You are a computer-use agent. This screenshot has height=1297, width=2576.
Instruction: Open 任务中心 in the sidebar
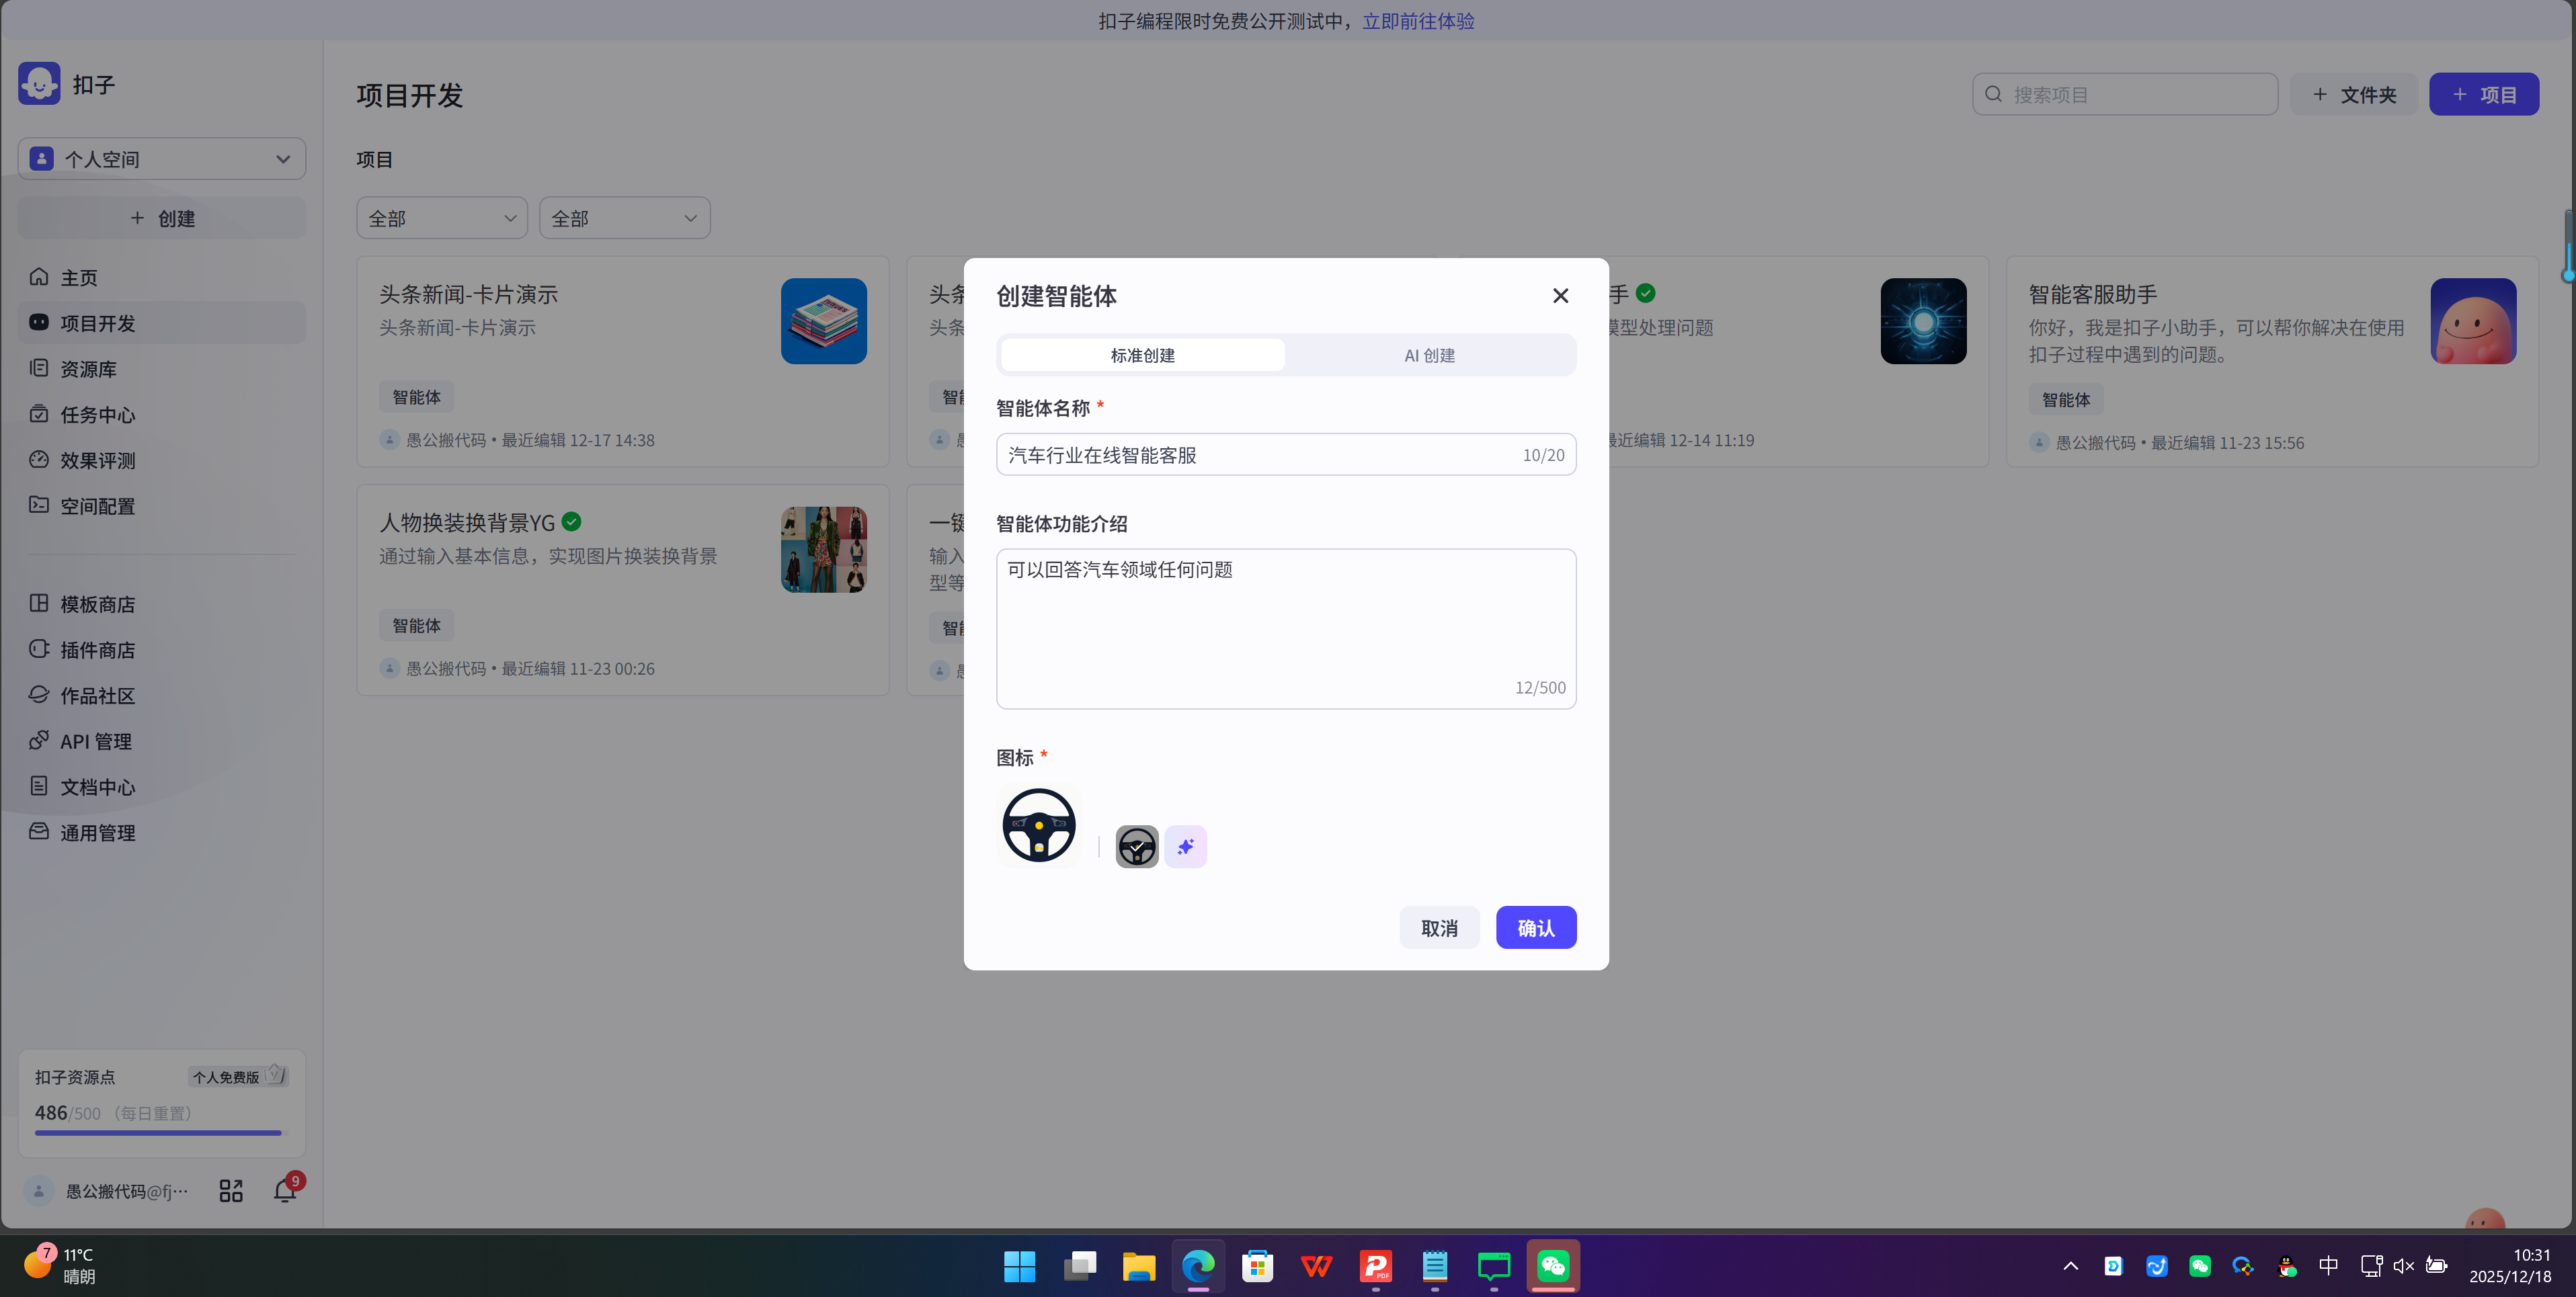[93, 414]
